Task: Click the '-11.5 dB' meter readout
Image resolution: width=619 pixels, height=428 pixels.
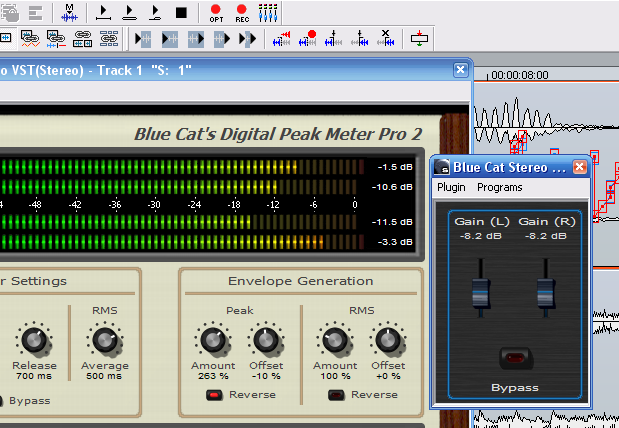Action: click(392, 222)
